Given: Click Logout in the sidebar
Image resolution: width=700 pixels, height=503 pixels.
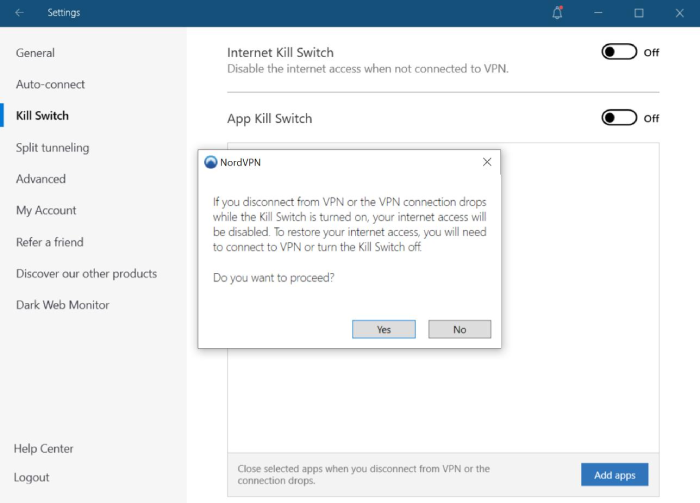Looking at the screenshot, I should 31,477.
